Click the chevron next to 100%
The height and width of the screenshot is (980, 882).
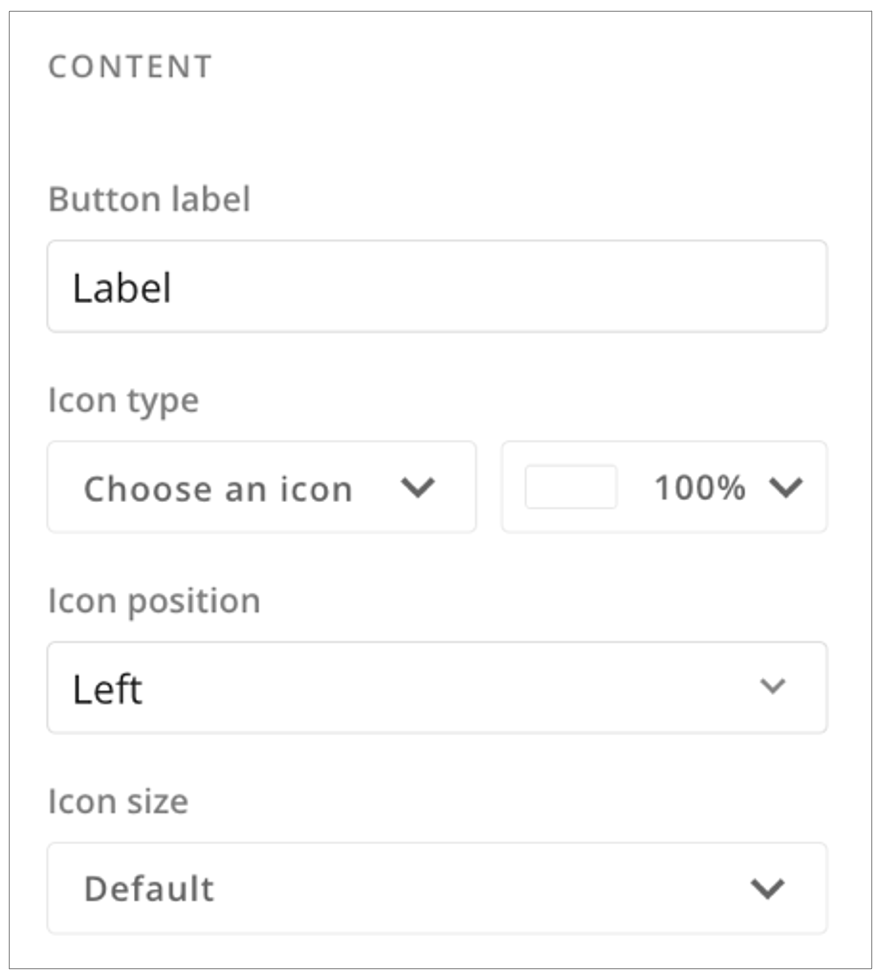point(786,488)
